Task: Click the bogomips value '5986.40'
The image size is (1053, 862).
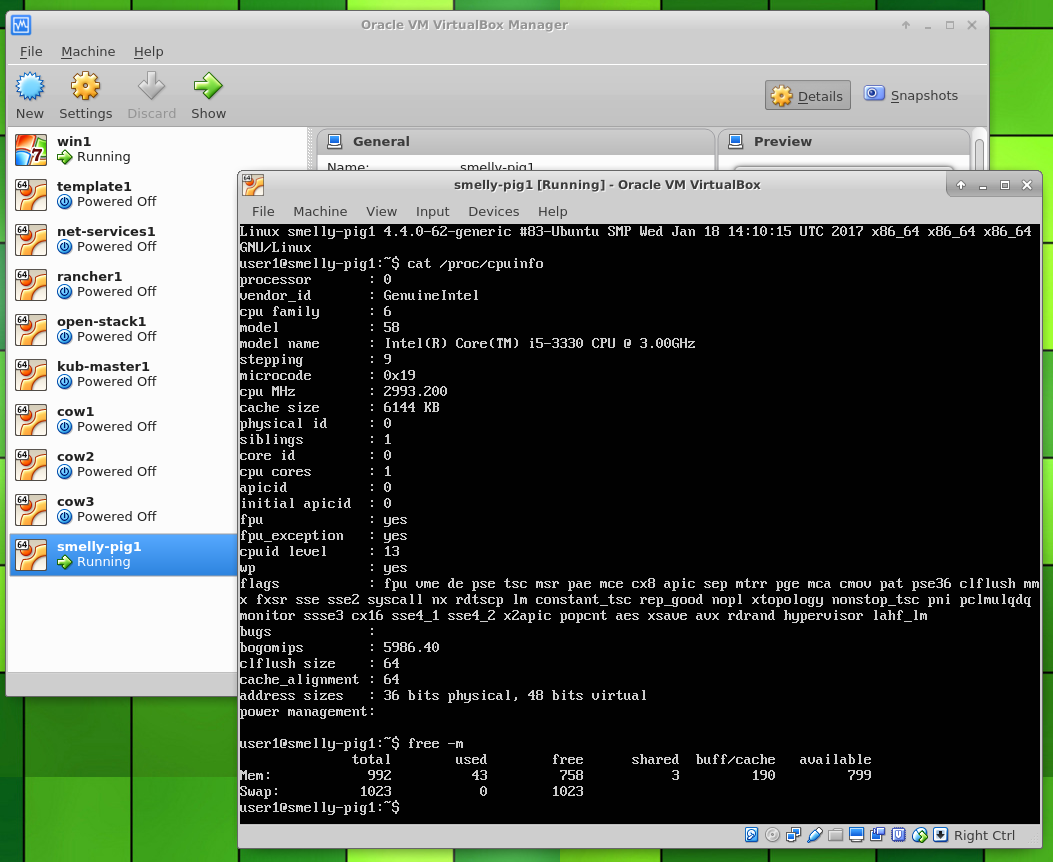Action: click(411, 648)
